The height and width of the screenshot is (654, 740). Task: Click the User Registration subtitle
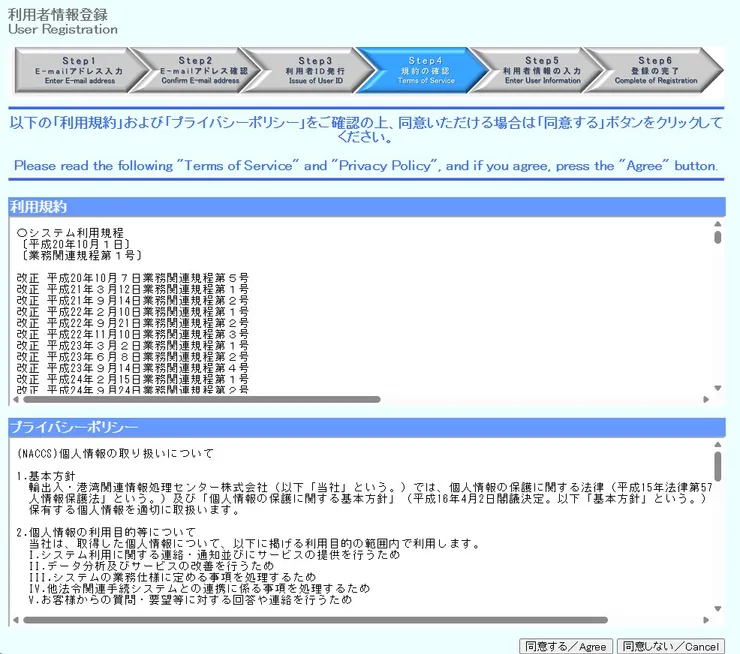pyautogui.click(x=63, y=29)
